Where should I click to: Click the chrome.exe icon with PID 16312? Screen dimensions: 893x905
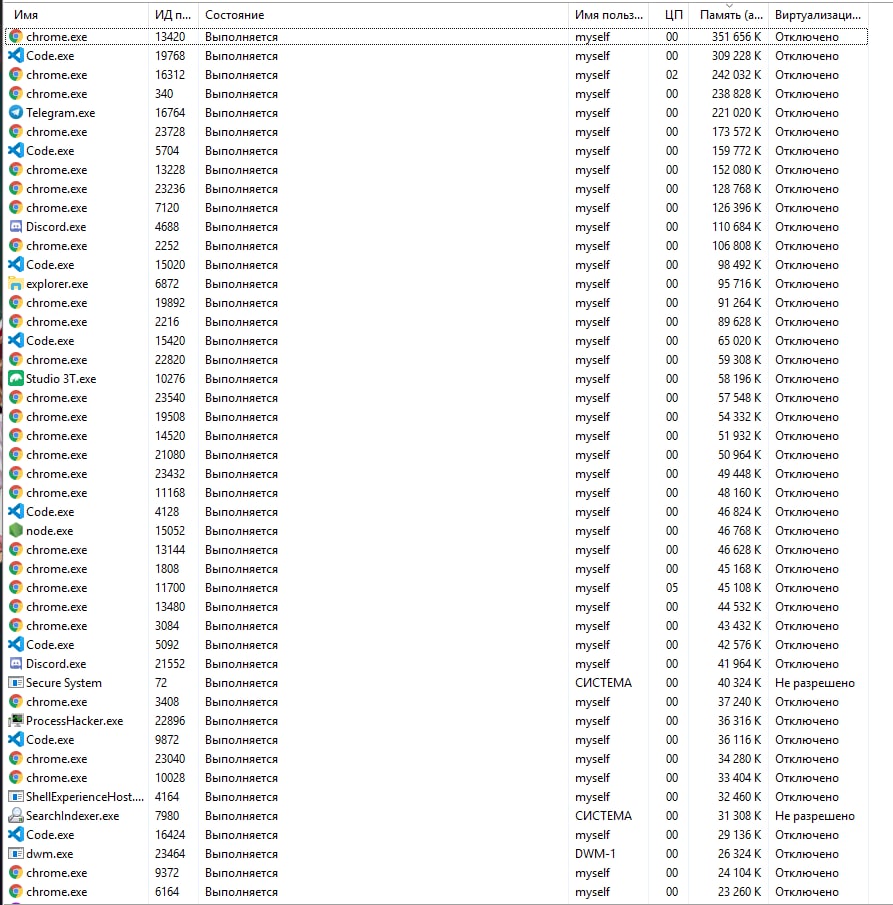[x=16, y=74]
